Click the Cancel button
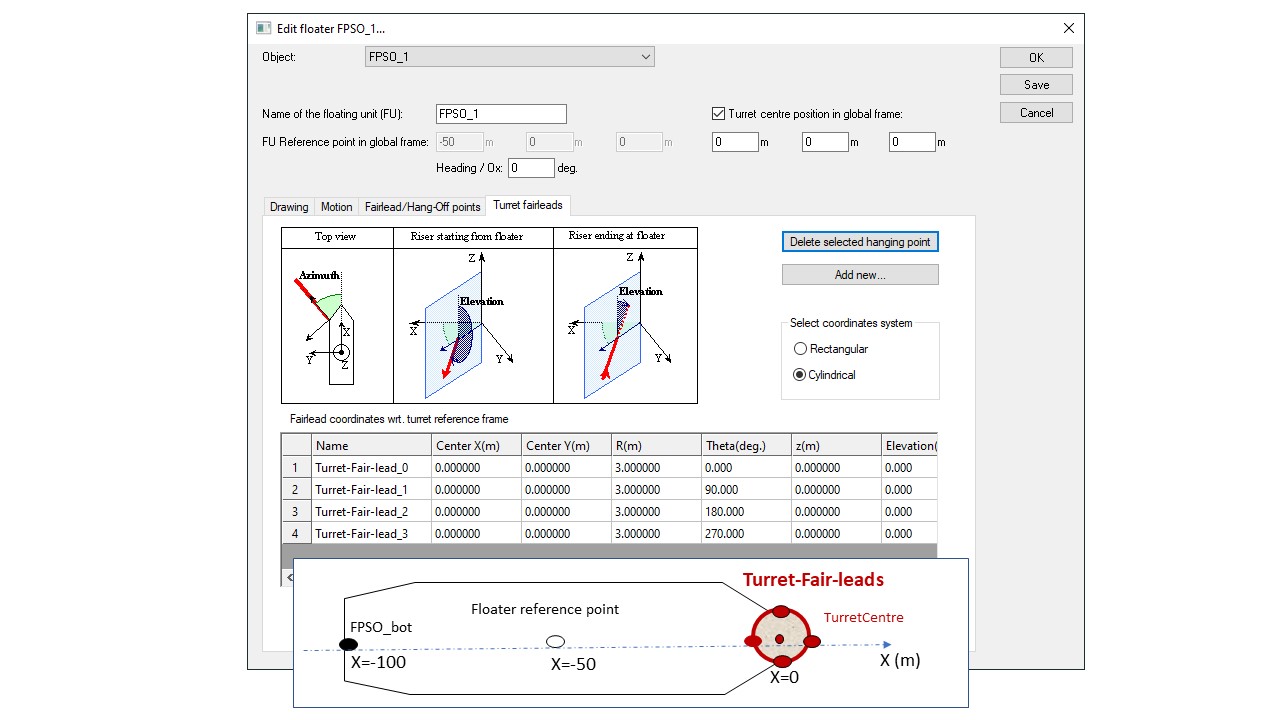The height and width of the screenshot is (720, 1280). pos(1036,113)
